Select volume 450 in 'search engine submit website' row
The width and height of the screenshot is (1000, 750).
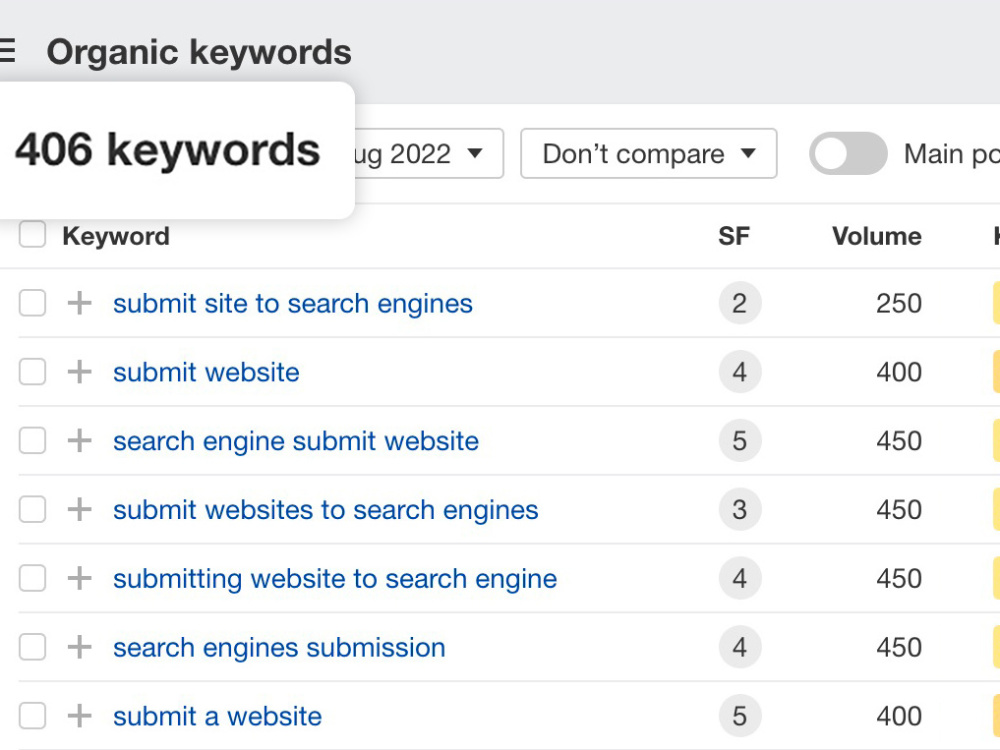899,441
